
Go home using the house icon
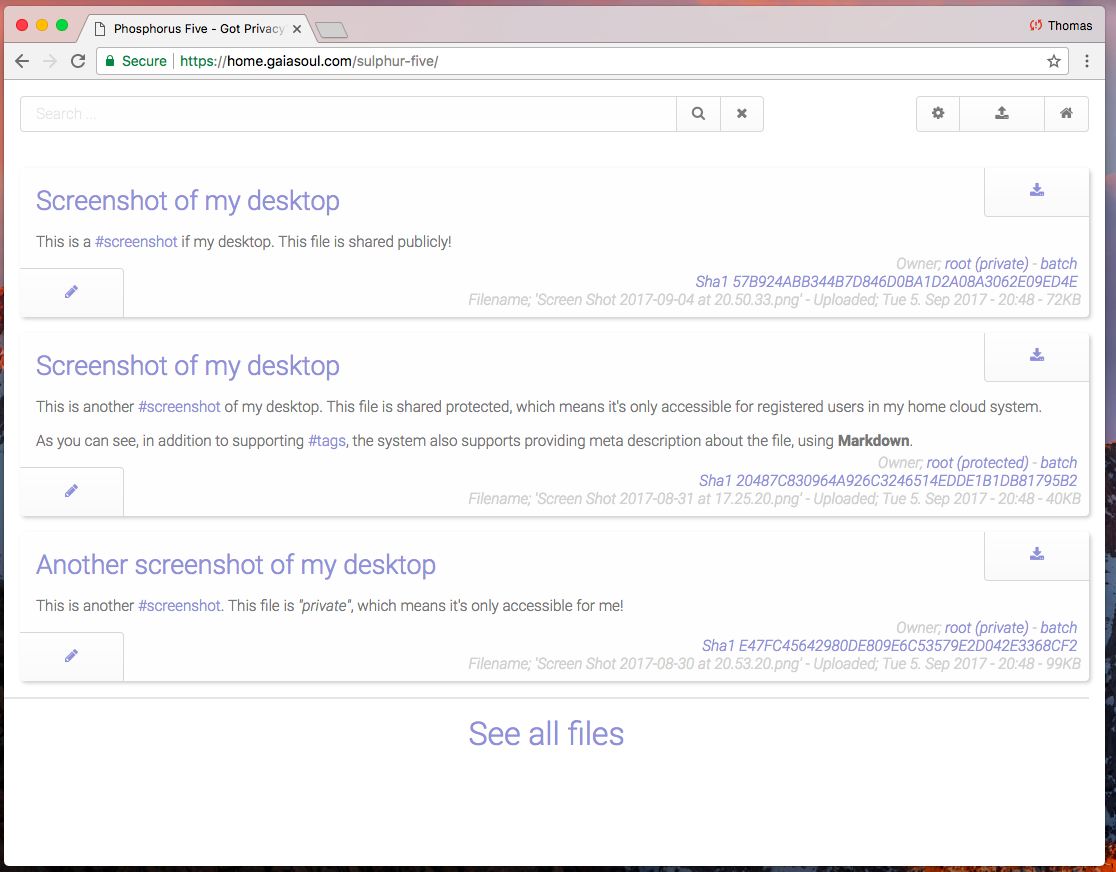pos(1066,114)
